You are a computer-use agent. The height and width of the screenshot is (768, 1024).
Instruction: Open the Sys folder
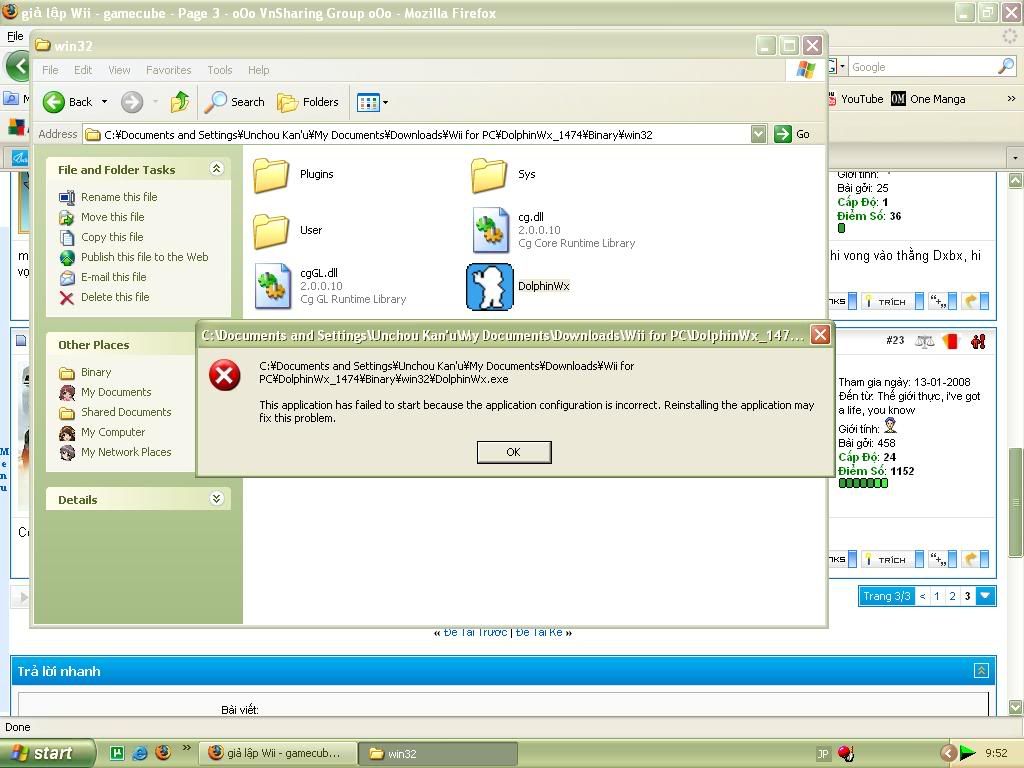point(490,174)
